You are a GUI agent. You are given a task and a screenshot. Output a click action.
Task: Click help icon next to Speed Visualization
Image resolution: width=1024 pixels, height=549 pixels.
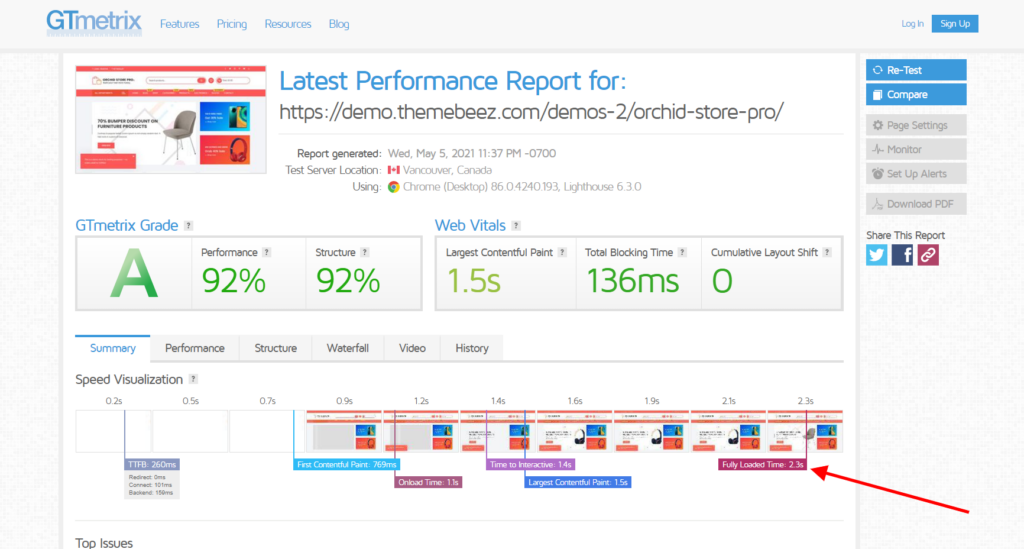click(193, 380)
